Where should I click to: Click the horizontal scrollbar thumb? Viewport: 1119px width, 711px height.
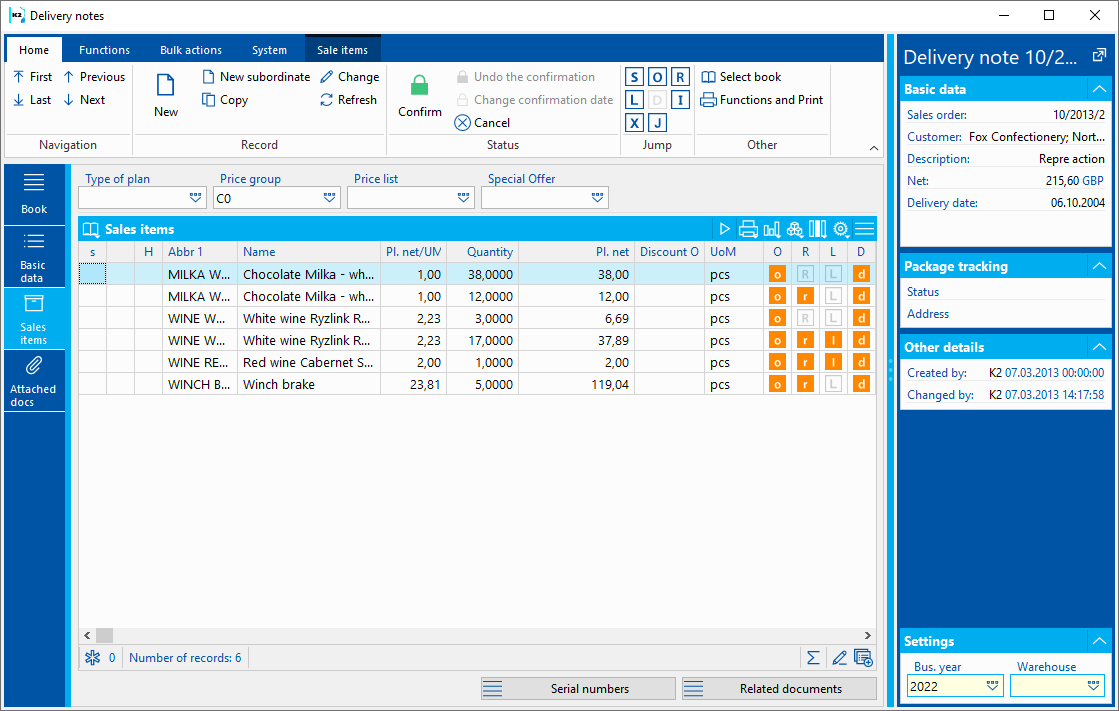tap(104, 635)
